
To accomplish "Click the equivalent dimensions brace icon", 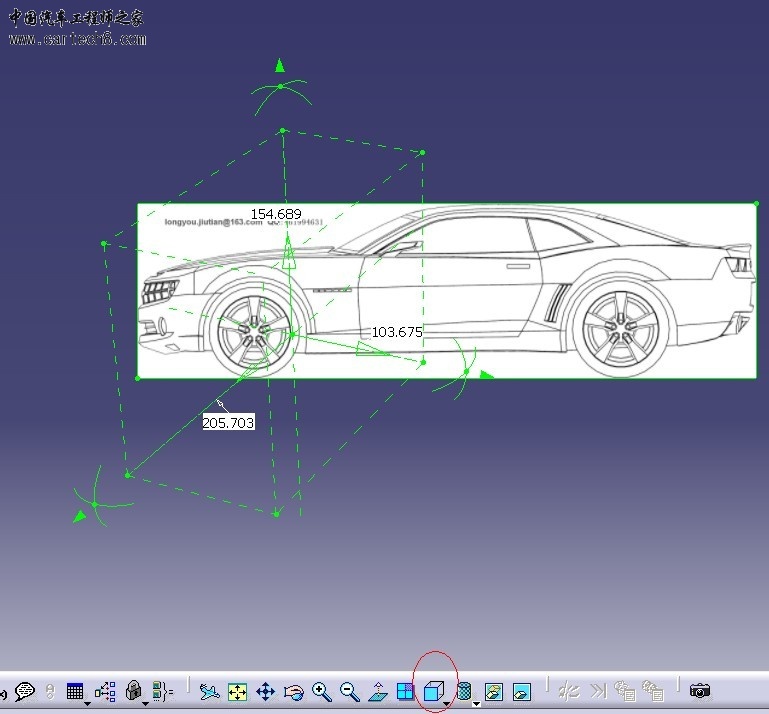I will [162, 691].
